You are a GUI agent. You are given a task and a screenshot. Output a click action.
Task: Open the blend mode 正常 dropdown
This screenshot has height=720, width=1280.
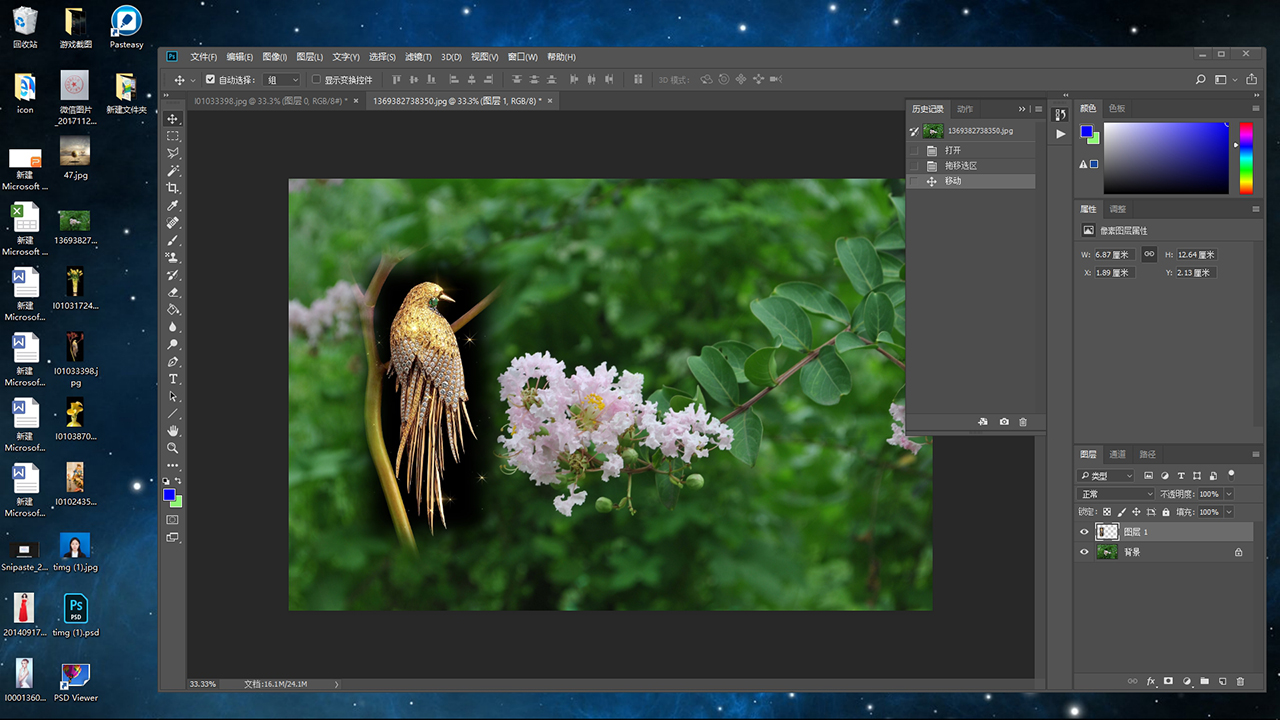(1115, 494)
